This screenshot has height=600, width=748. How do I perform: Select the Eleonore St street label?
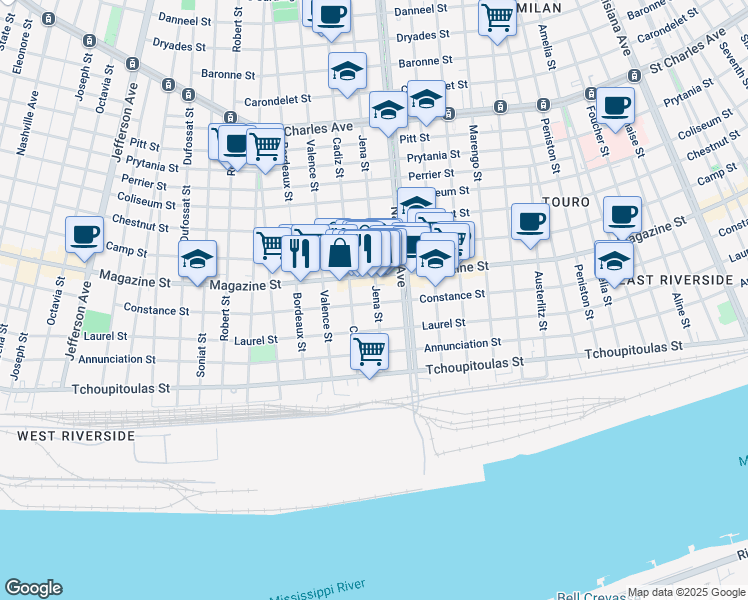[22, 47]
